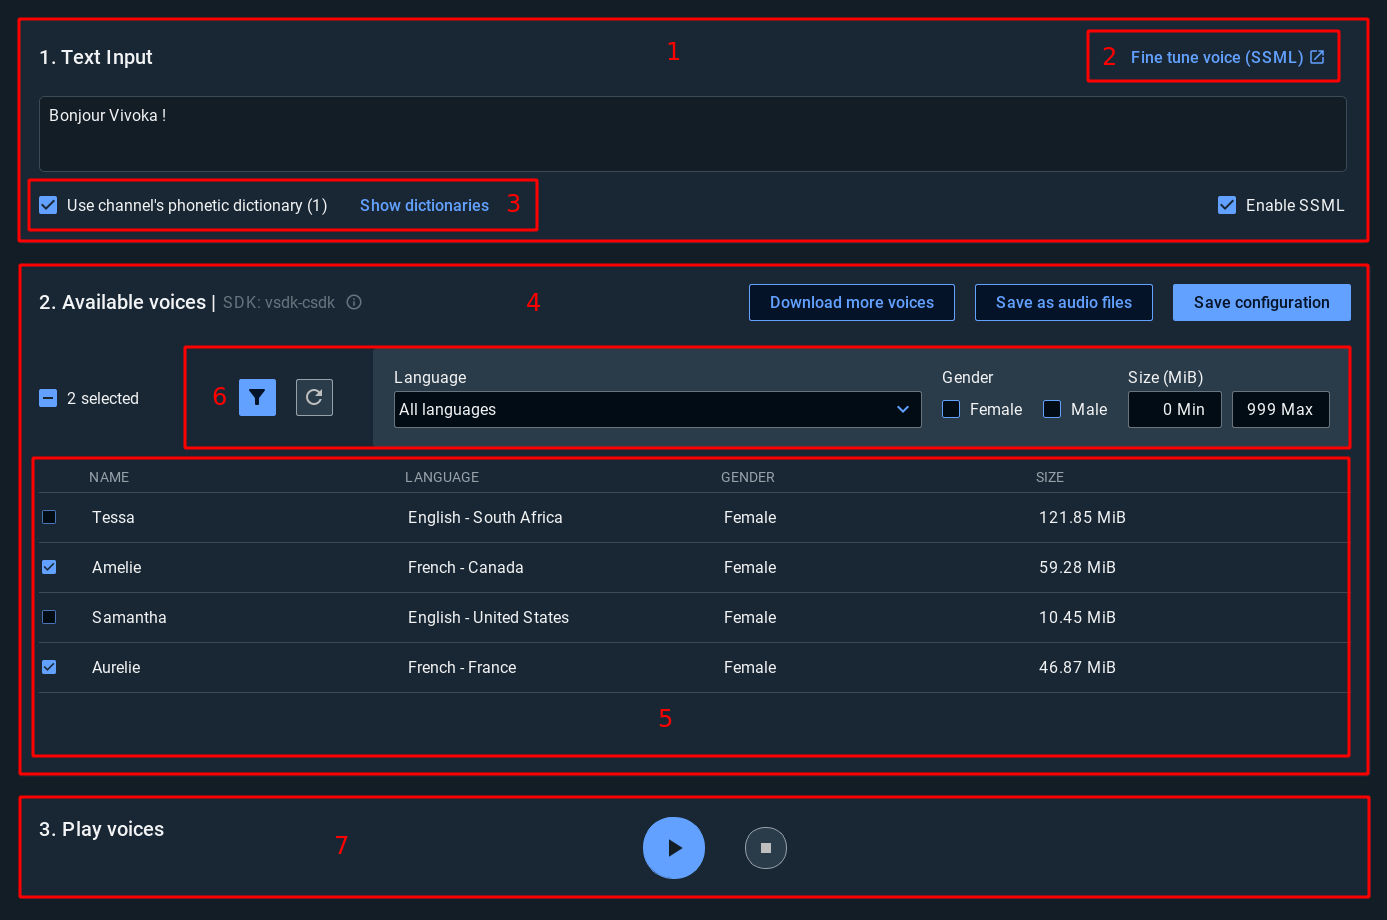Check the Male gender filter
Screen dimensions: 1387x920
pyautogui.click(x=1052, y=409)
